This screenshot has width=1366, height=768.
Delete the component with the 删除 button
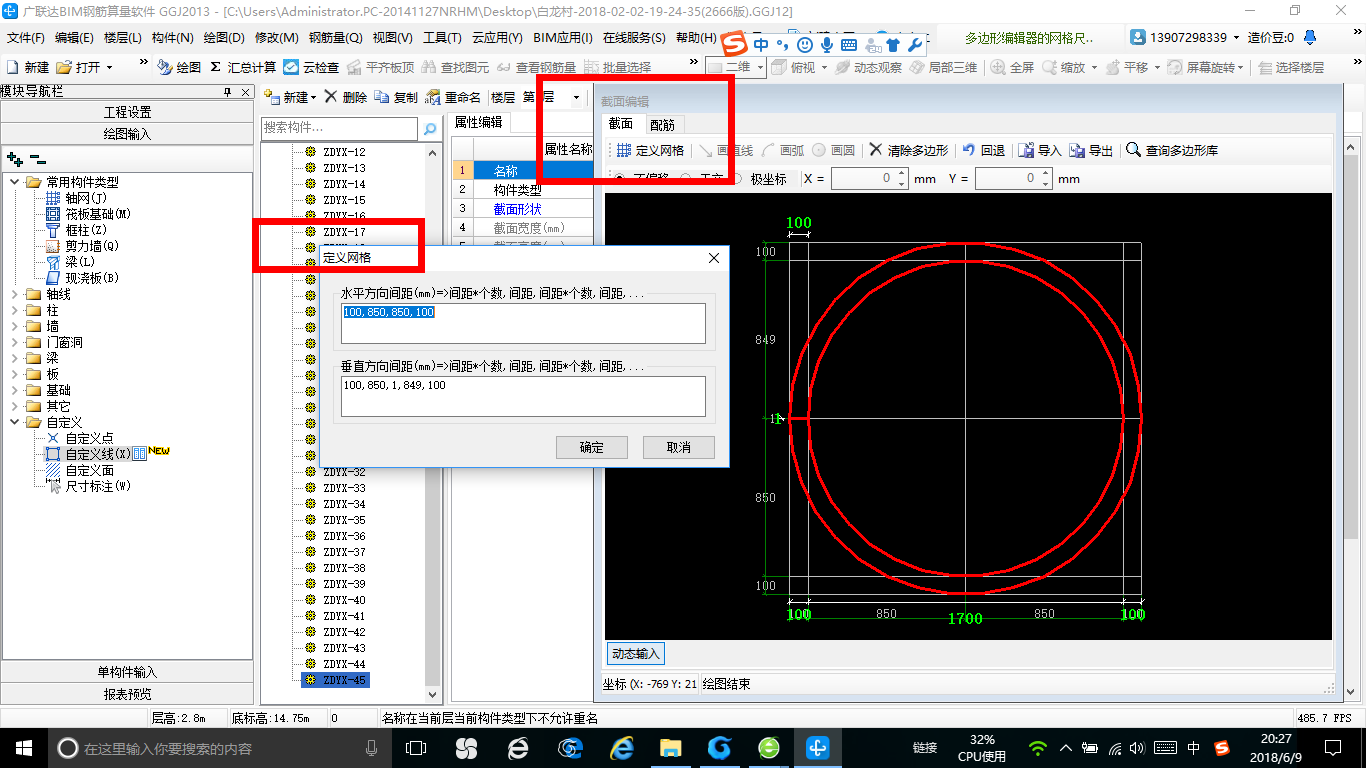[x=345, y=97]
